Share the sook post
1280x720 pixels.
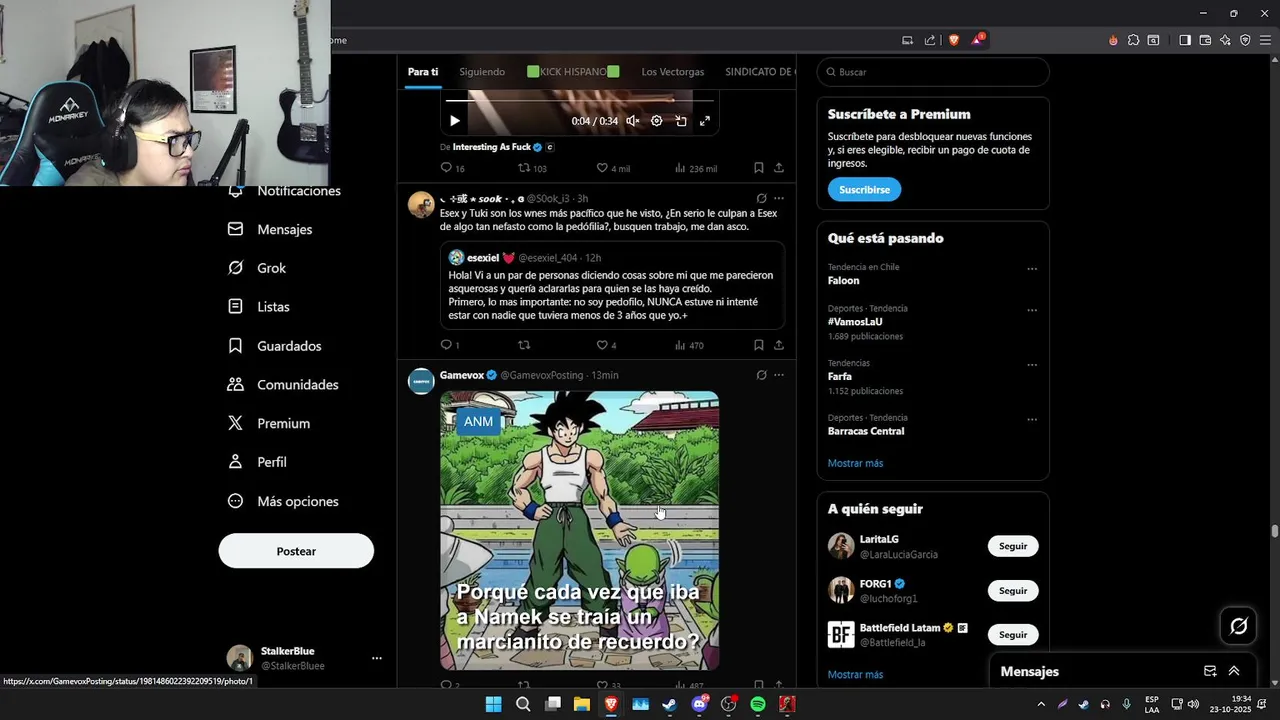pyautogui.click(x=779, y=345)
